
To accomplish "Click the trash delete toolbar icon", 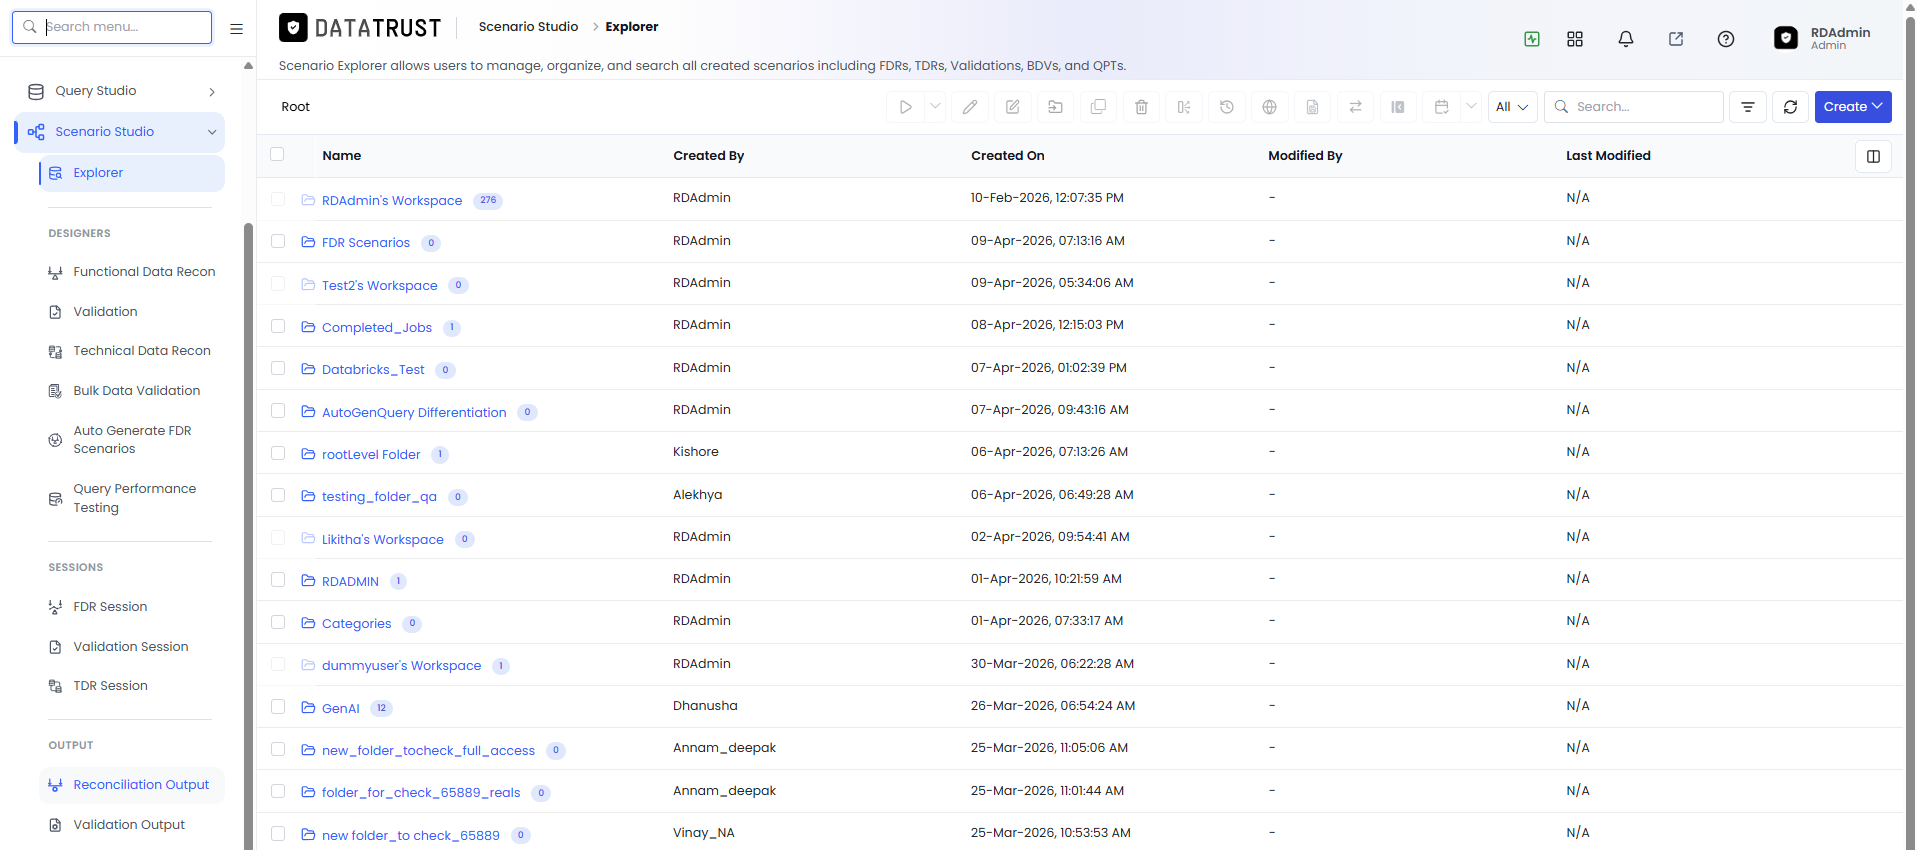I will (1141, 107).
